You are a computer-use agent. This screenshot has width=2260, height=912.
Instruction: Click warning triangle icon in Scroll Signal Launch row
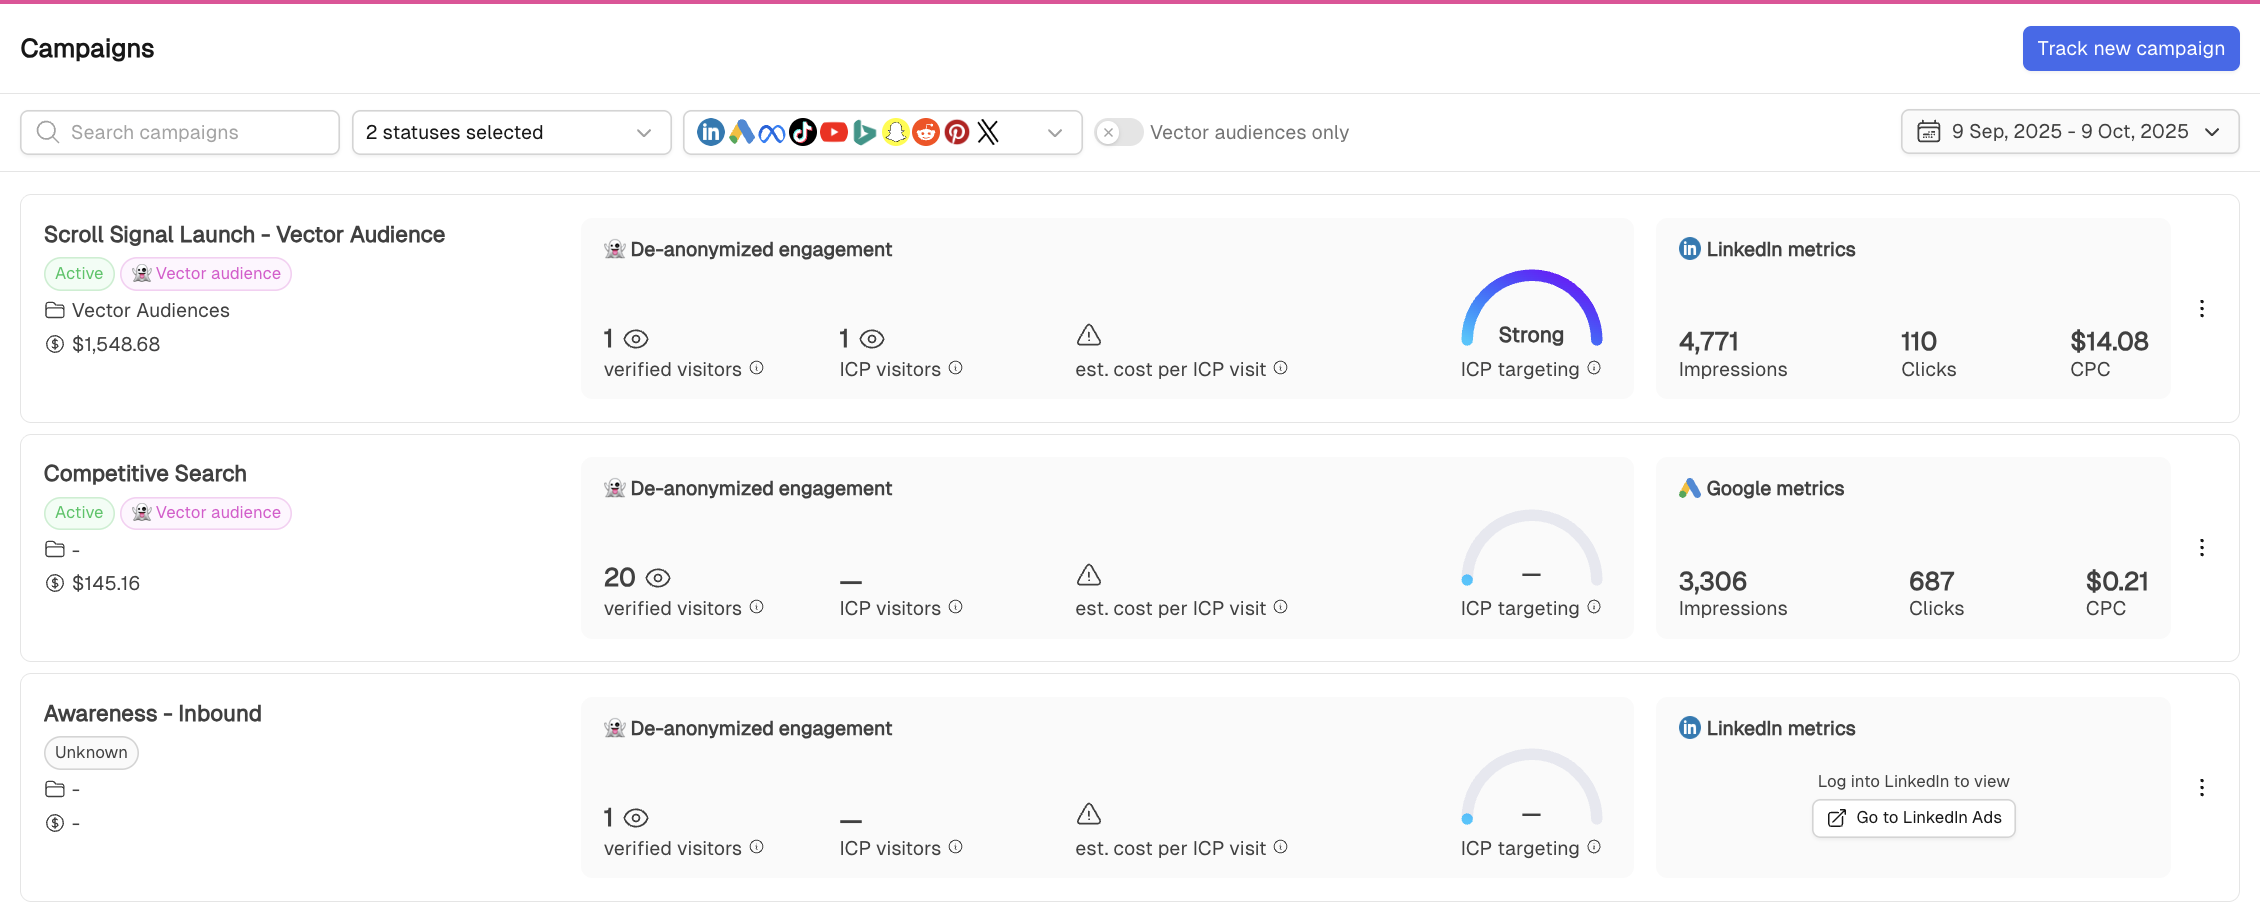tap(1089, 335)
